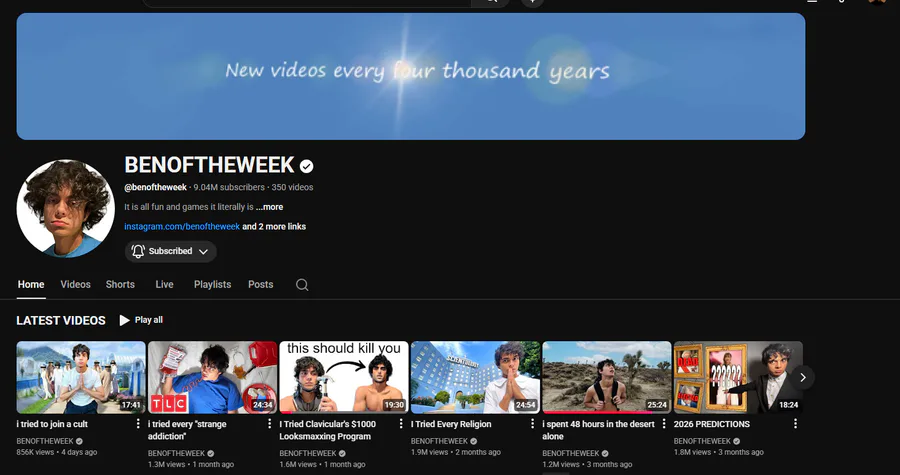Switch to the Posts tab
Screen dimensions: 900x475
coord(261,285)
